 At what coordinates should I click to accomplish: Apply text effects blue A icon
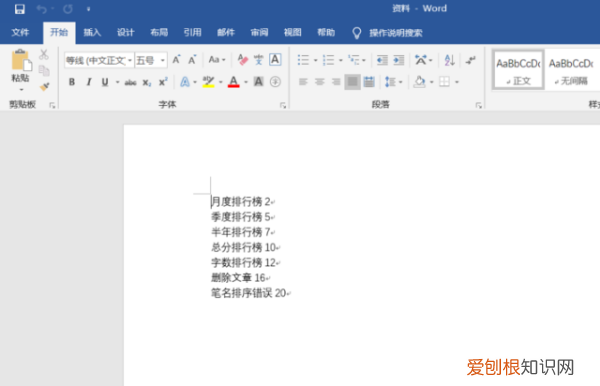pyautogui.click(x=185, y=82)
